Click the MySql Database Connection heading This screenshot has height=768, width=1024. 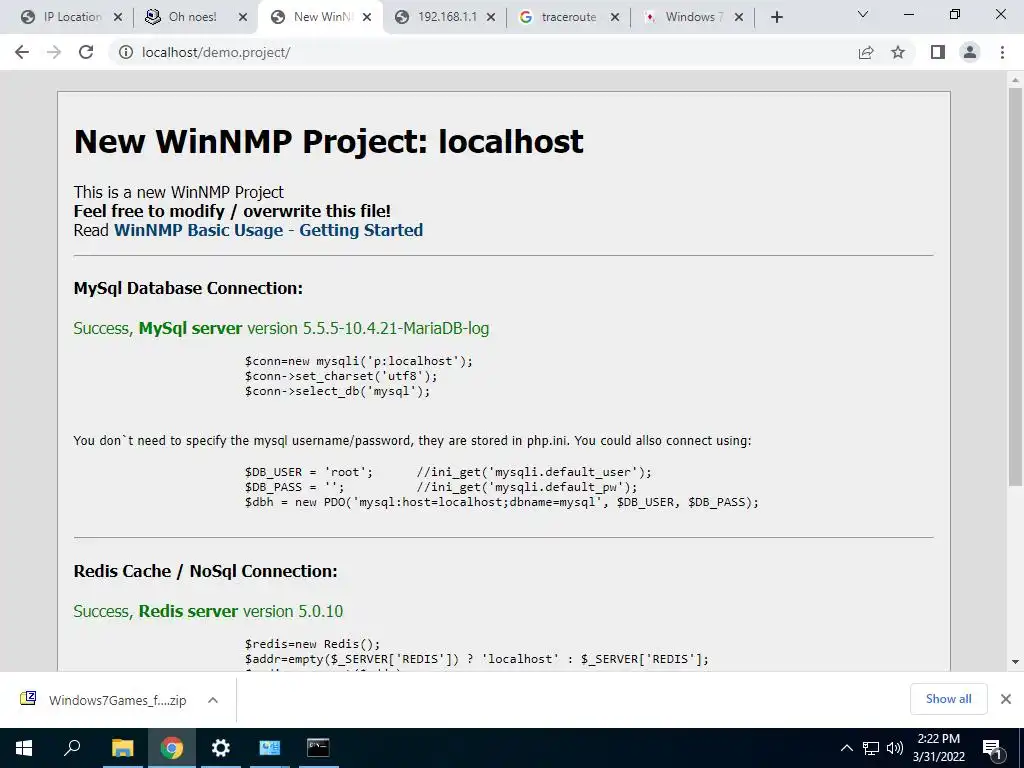[188, 288]
